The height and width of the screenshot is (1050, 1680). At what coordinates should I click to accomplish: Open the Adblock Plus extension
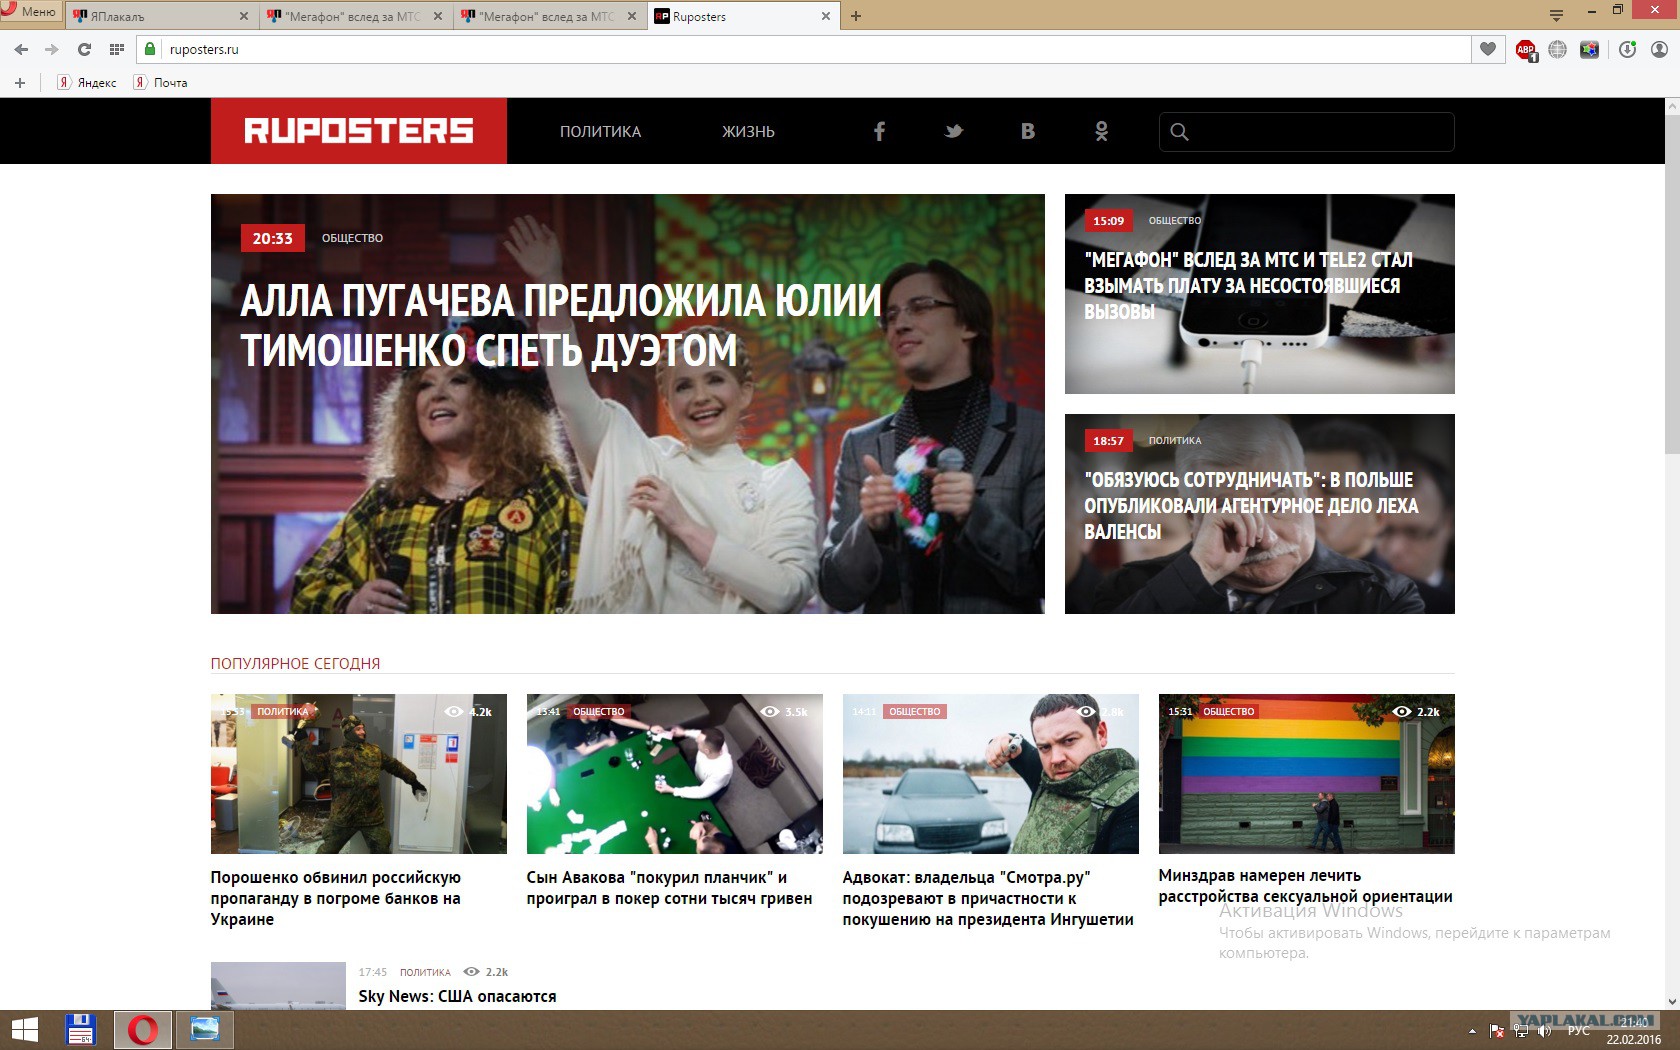(x=1526, y=50)
